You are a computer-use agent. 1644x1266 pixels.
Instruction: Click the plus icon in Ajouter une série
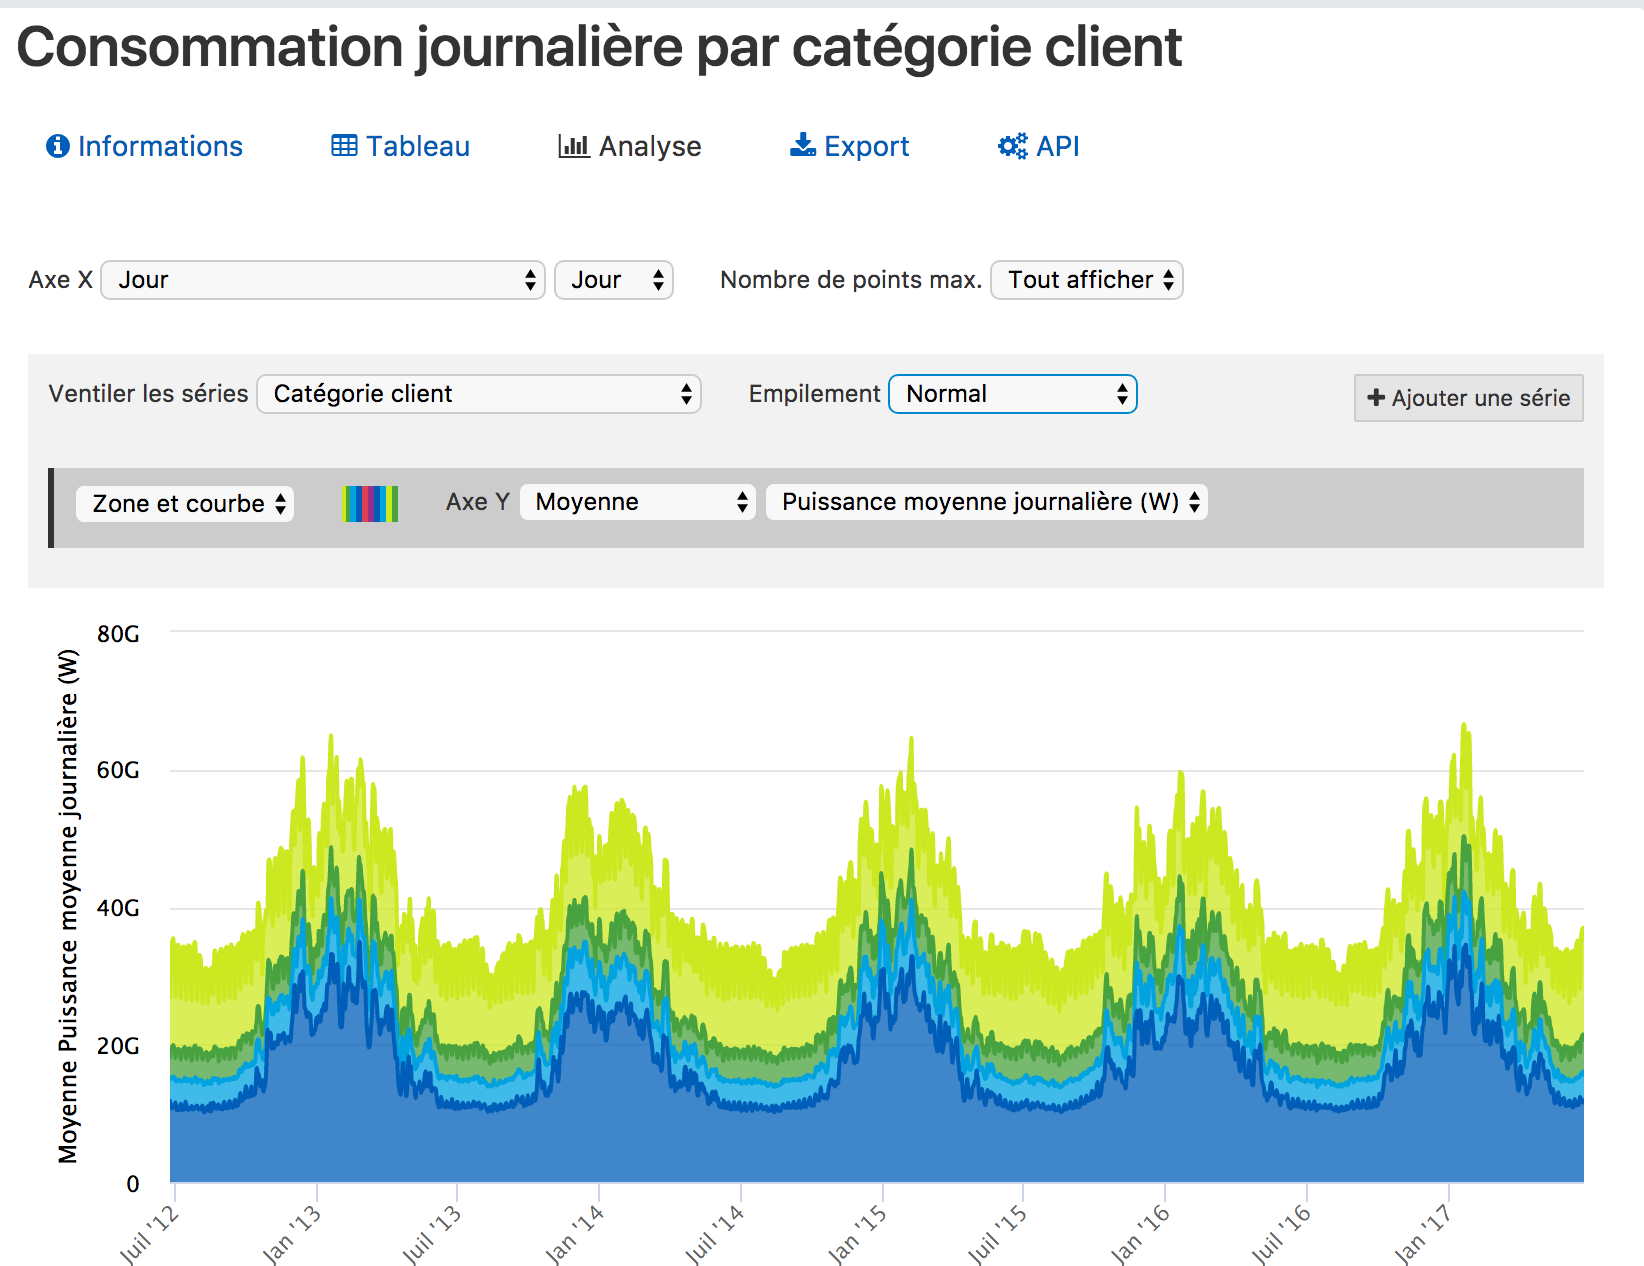click(1376, 398)
